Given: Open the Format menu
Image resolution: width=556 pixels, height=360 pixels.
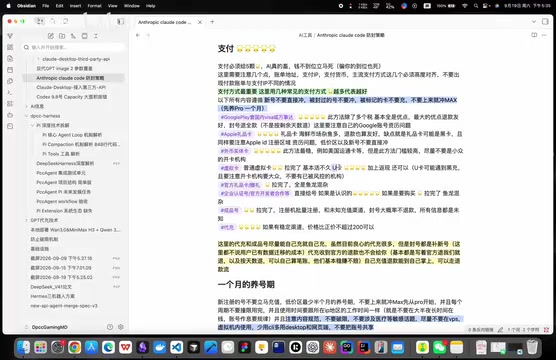Looking at the screenshot, I should click(x=94, y=6).
